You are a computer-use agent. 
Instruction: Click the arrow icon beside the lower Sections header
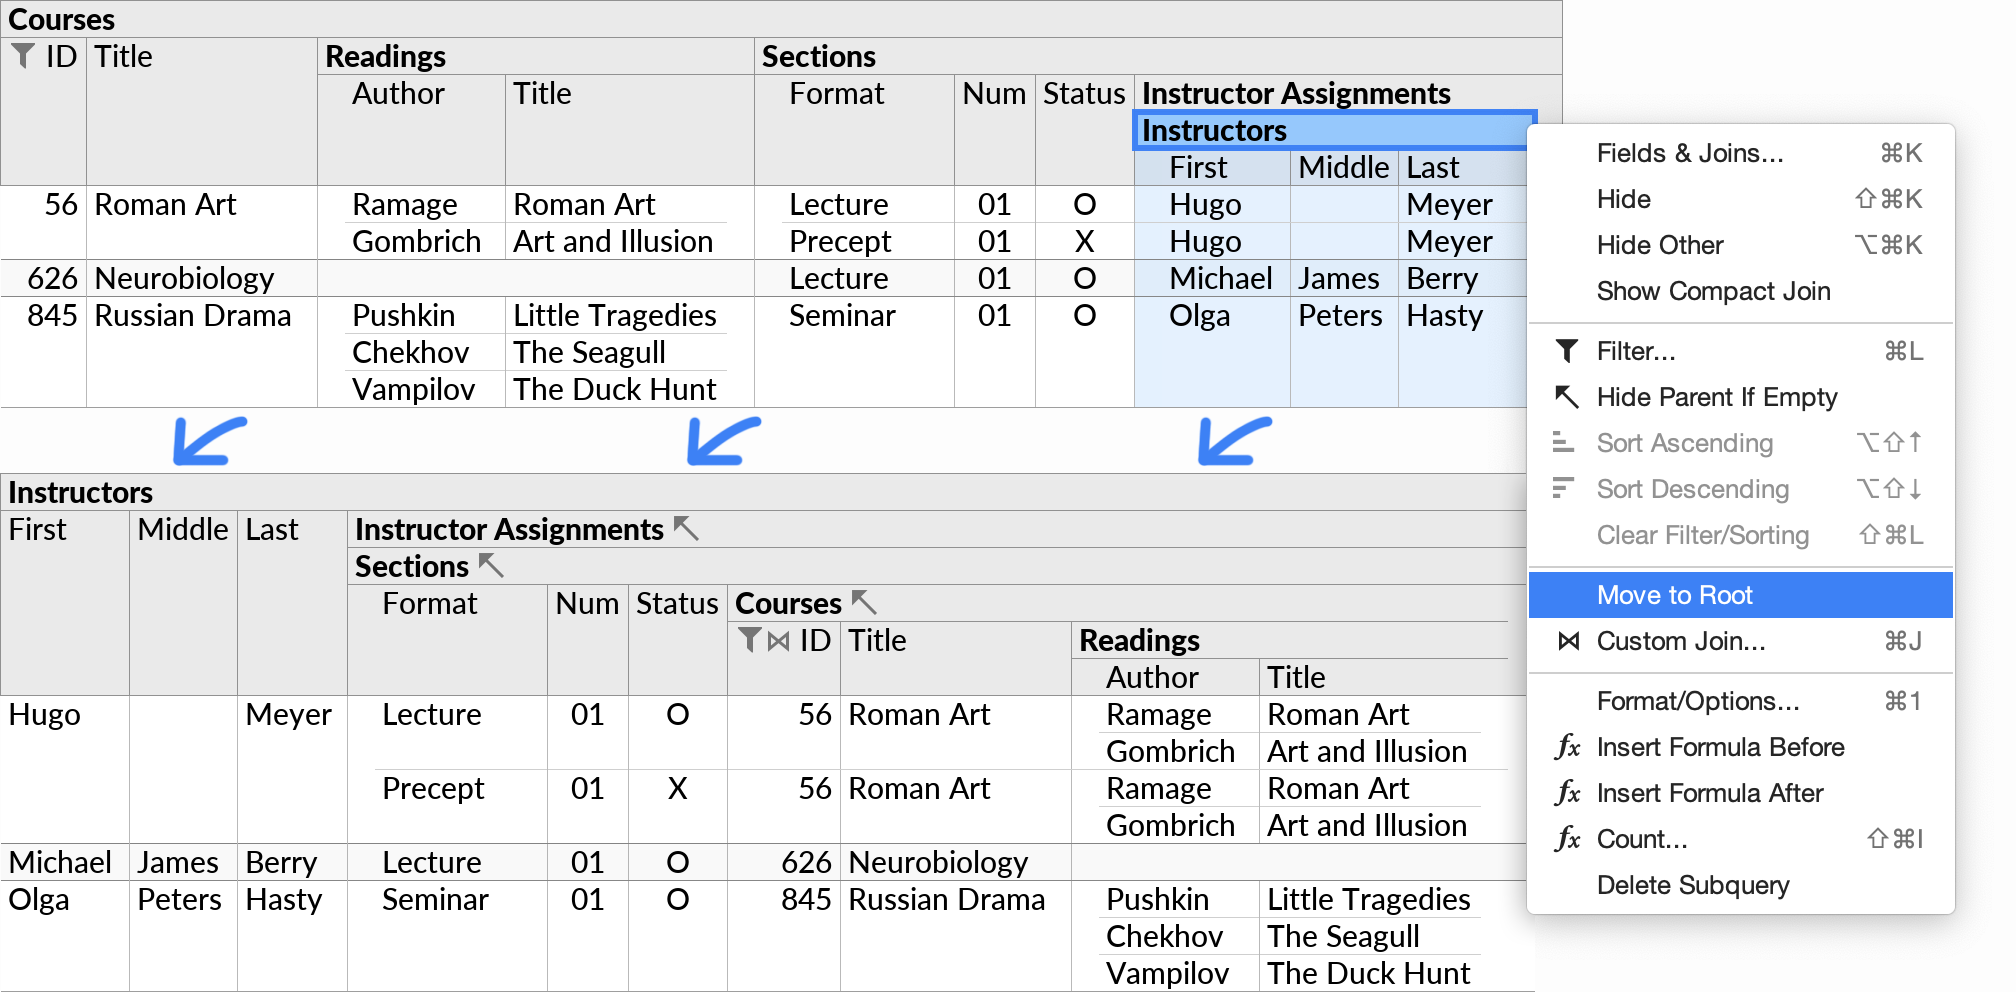[491, 565]
